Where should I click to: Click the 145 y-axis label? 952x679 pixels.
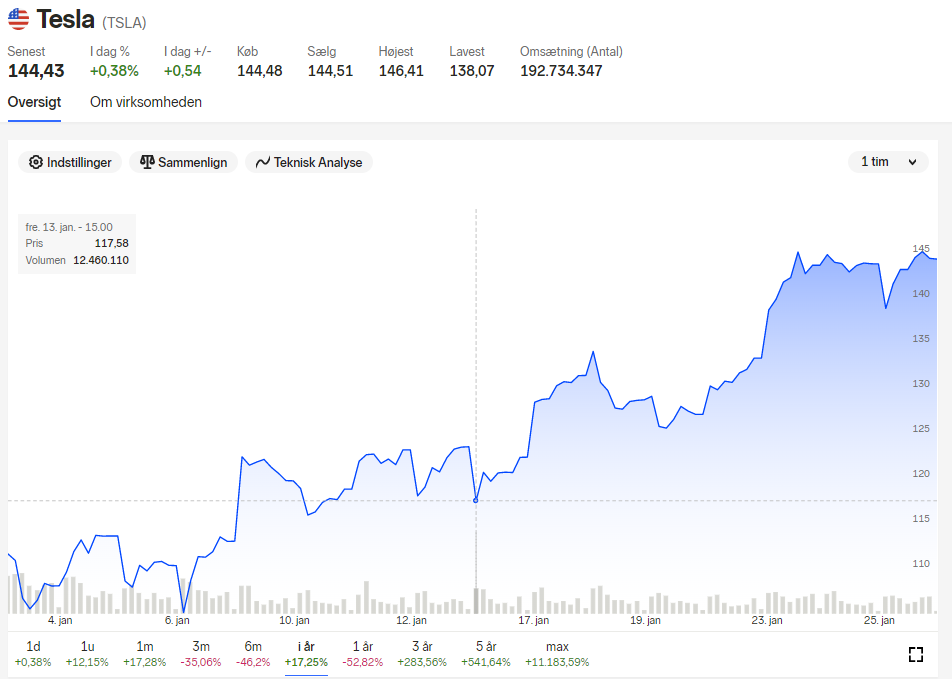coord(921,248)
